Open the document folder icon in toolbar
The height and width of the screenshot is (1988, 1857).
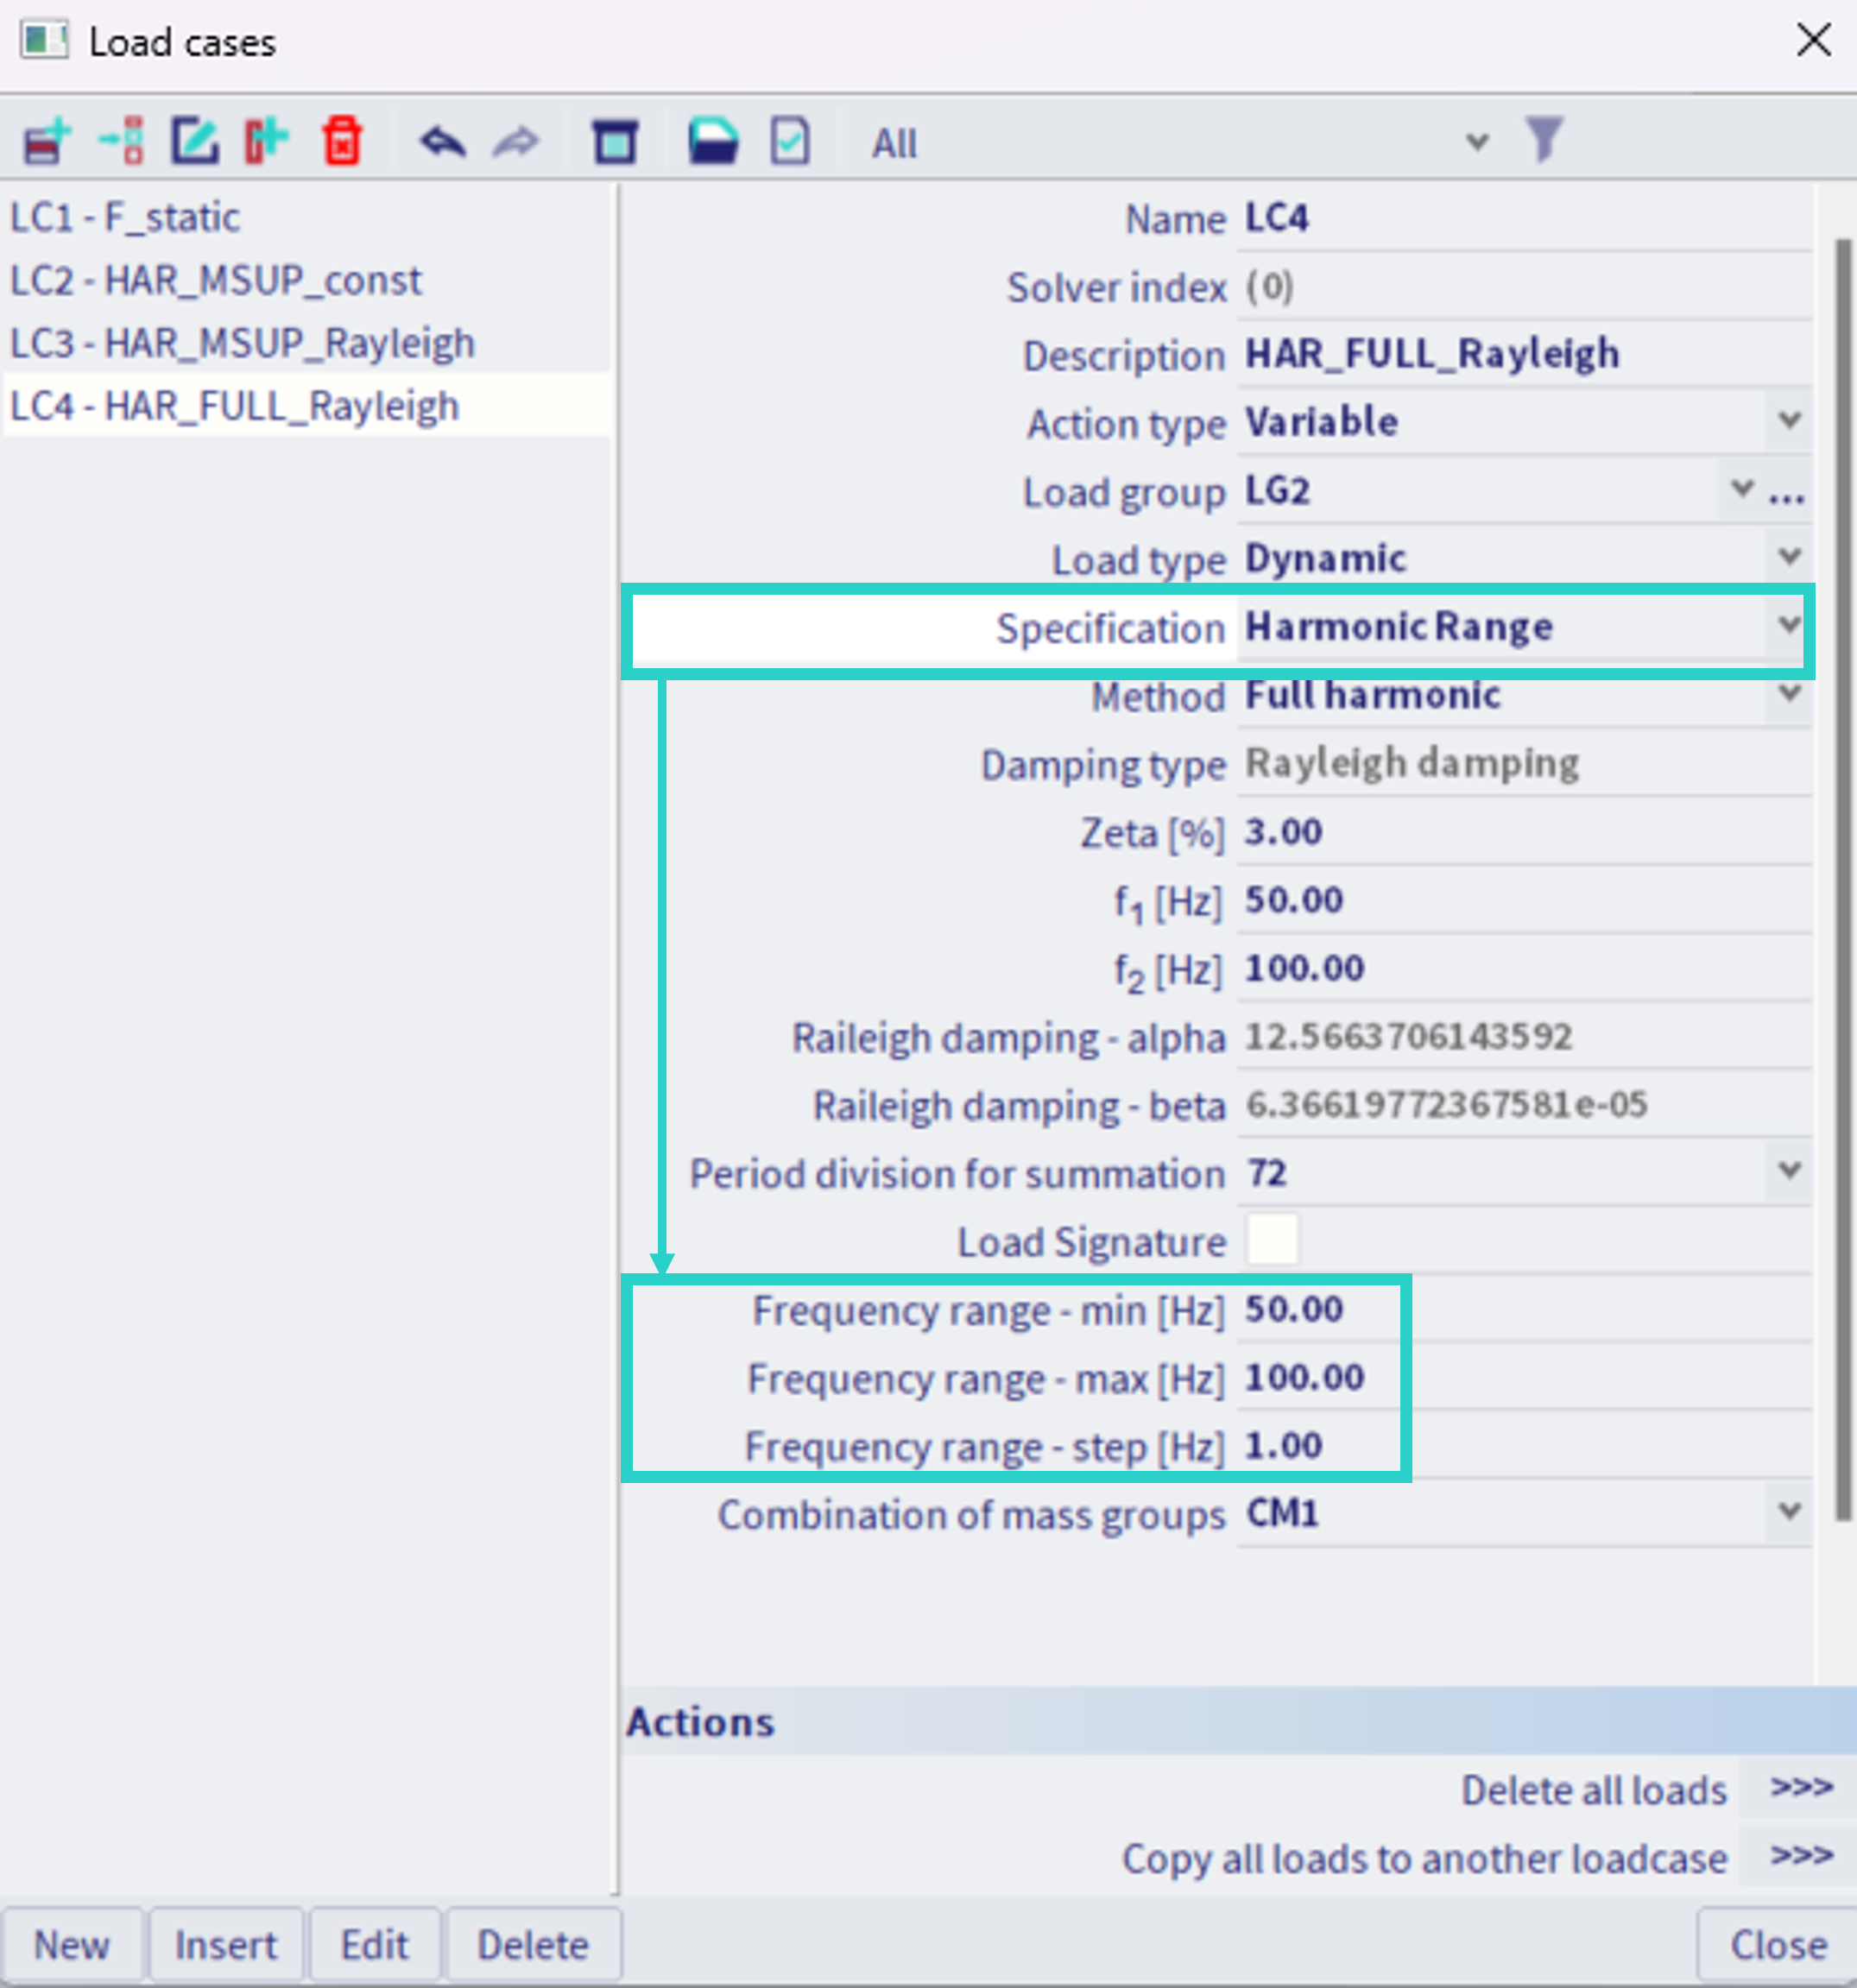pos(711,140)
